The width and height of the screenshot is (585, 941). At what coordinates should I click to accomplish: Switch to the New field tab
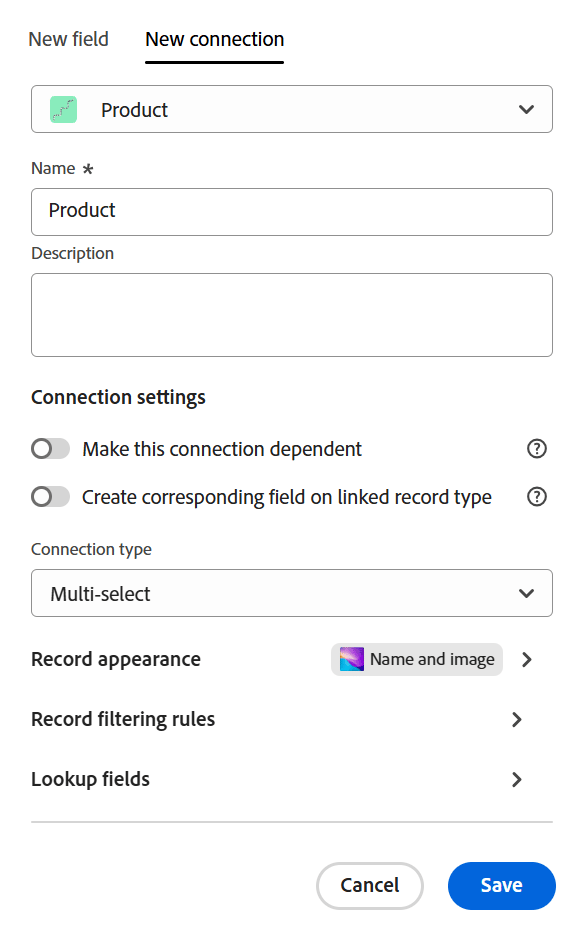(x=68, y=40)
